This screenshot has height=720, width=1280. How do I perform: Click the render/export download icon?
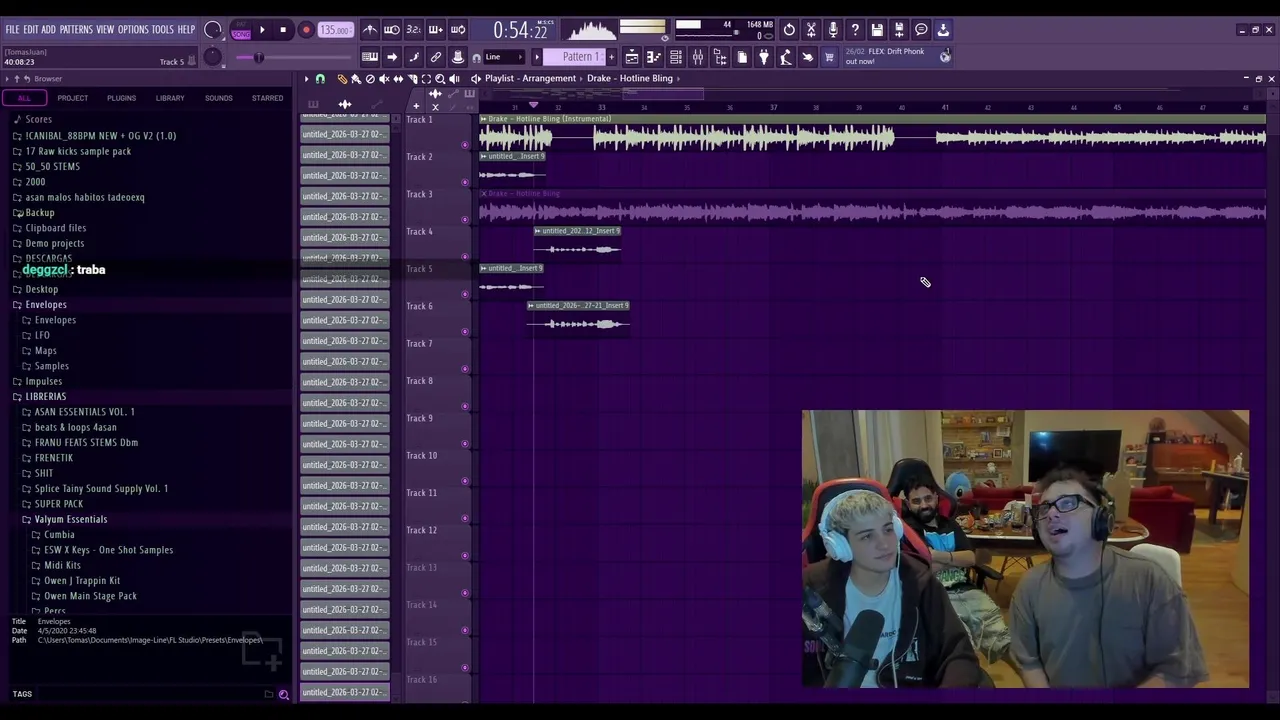pyautogui.click(x=943, y=30)
